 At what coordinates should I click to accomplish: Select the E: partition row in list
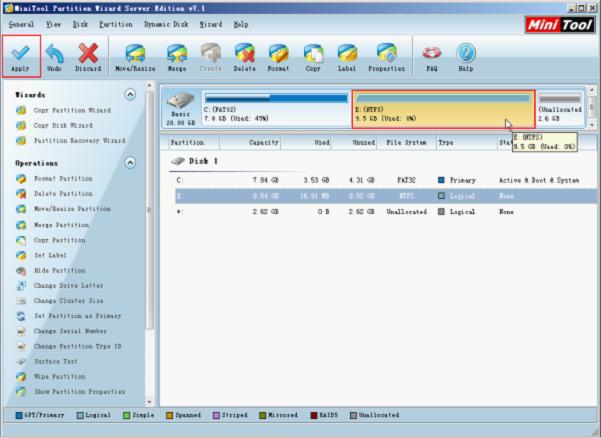click(x=385, y=196)
